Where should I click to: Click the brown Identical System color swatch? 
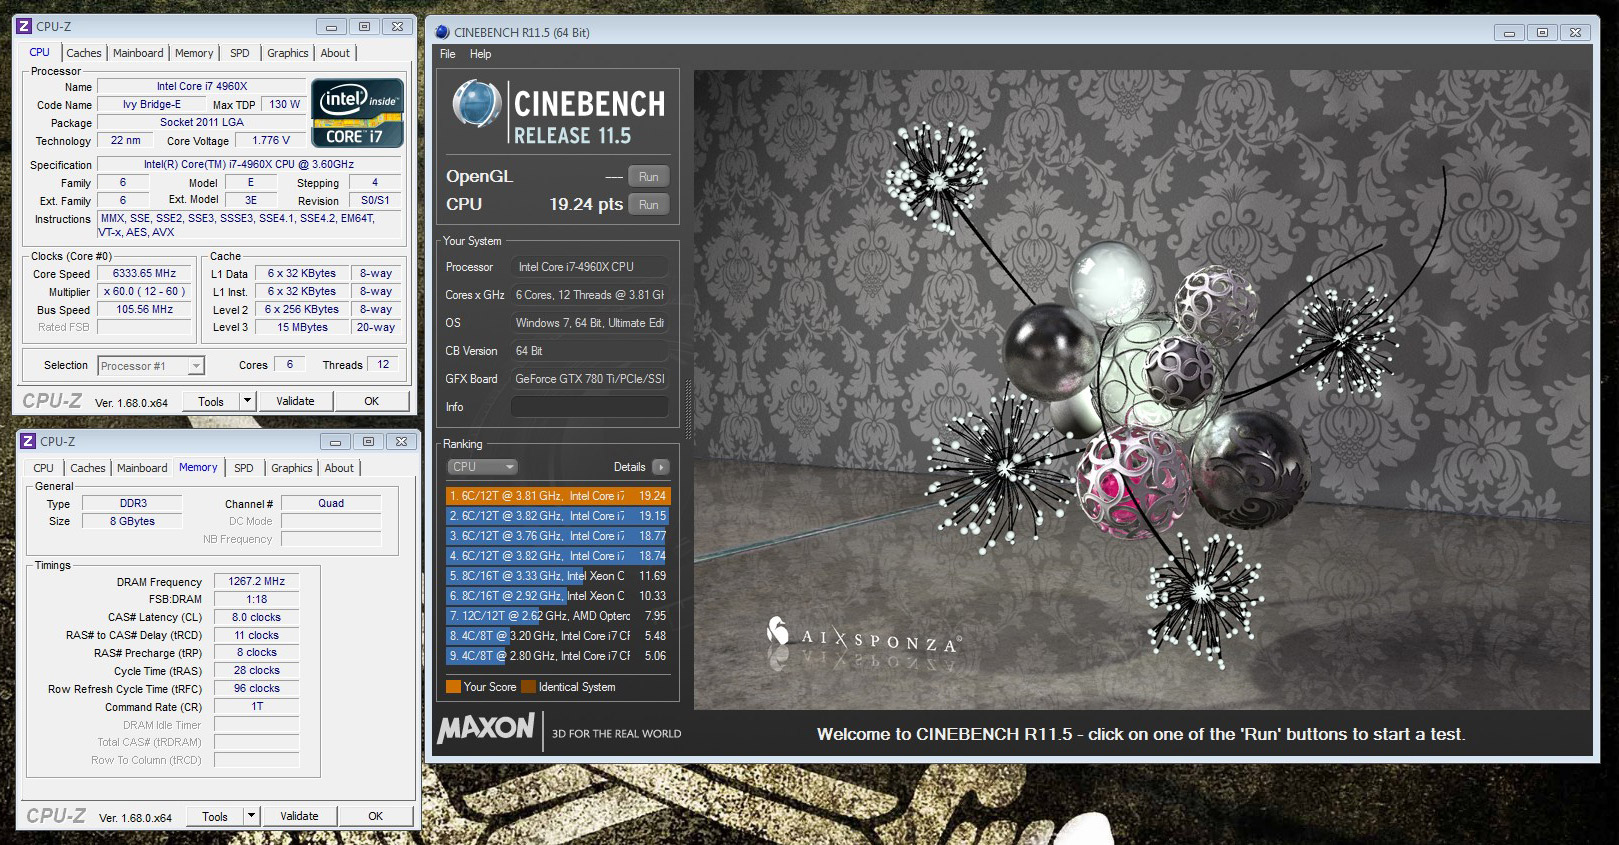coord(528,687)
